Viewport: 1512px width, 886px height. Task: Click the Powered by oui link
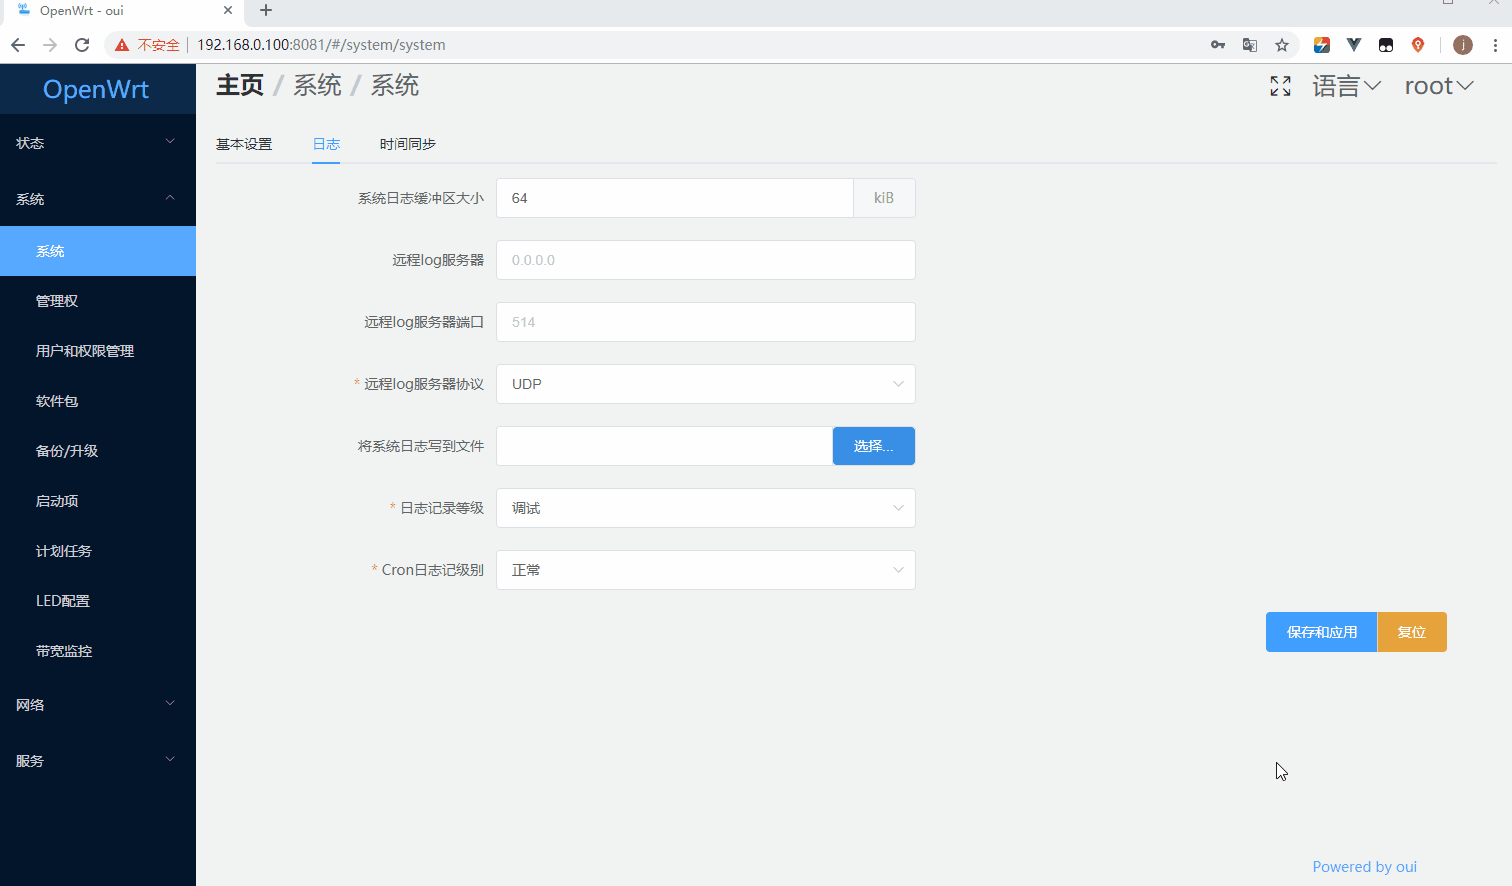click(1364, 866)
